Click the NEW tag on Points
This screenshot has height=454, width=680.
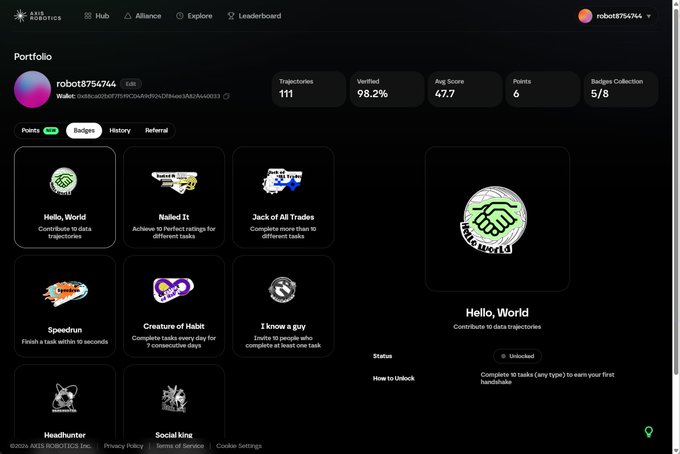tap(51, 131)
